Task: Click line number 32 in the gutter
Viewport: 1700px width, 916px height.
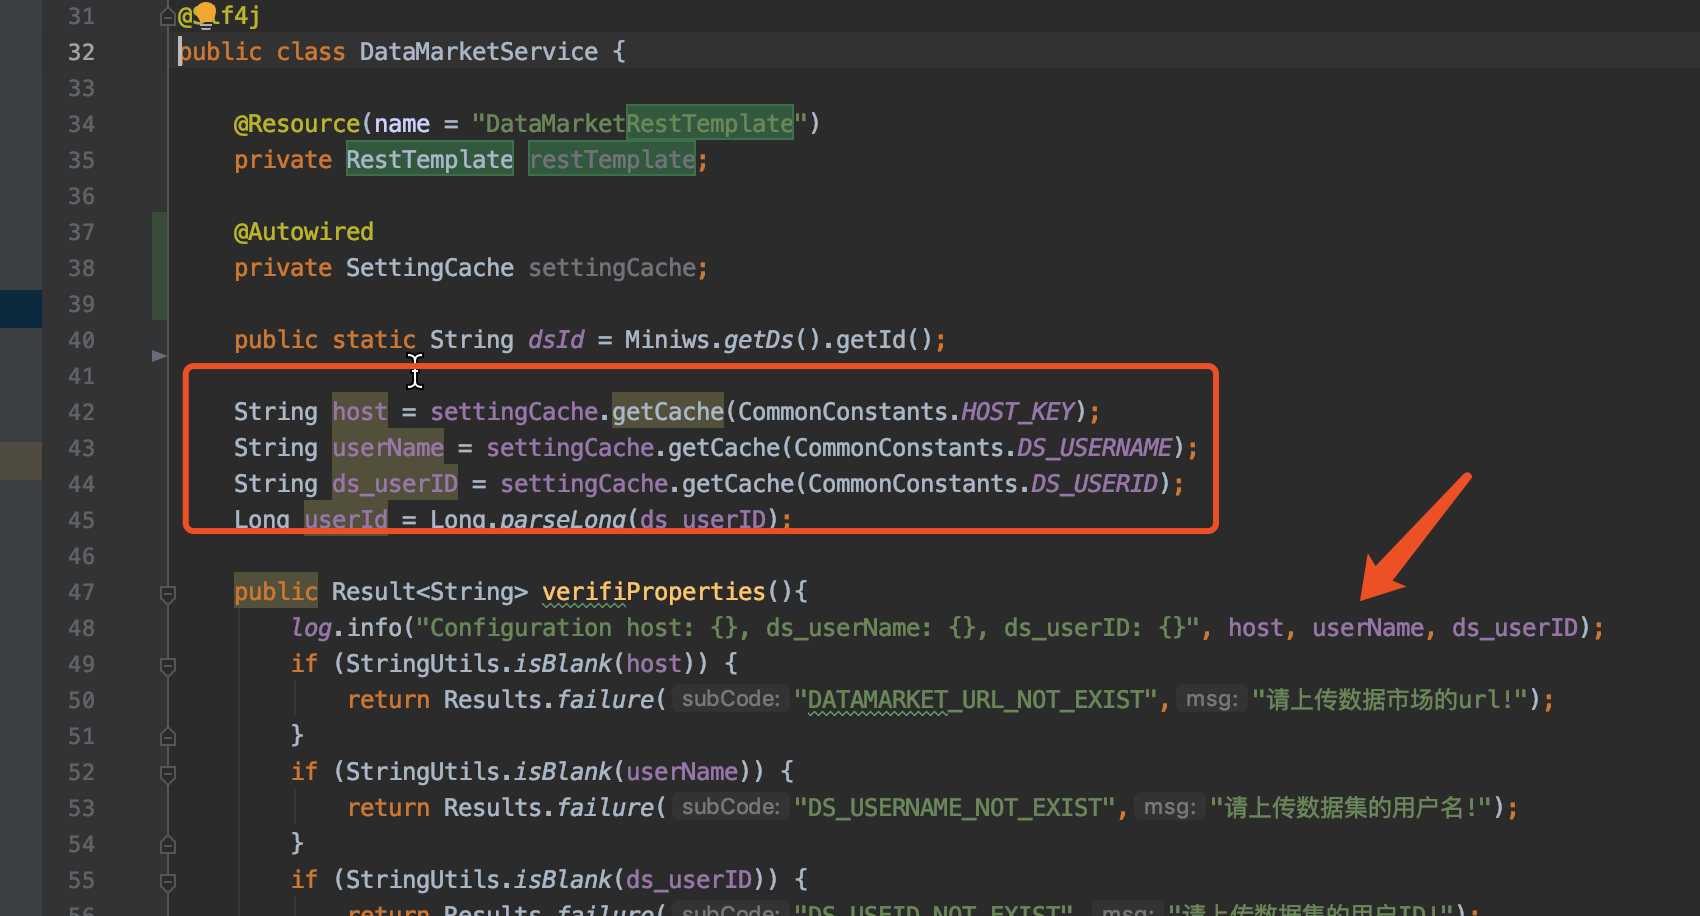Action: tap(81, 52)
